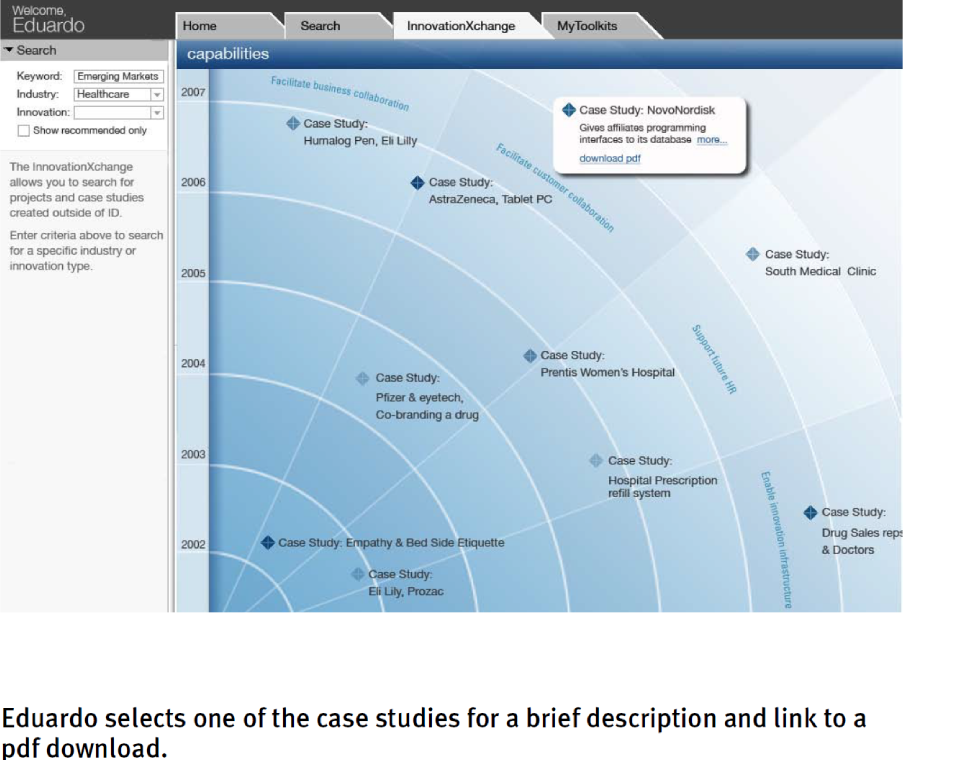Click the Facilitate business collaboration label
Screen dimensions: 960x760
tap(340, 93)
